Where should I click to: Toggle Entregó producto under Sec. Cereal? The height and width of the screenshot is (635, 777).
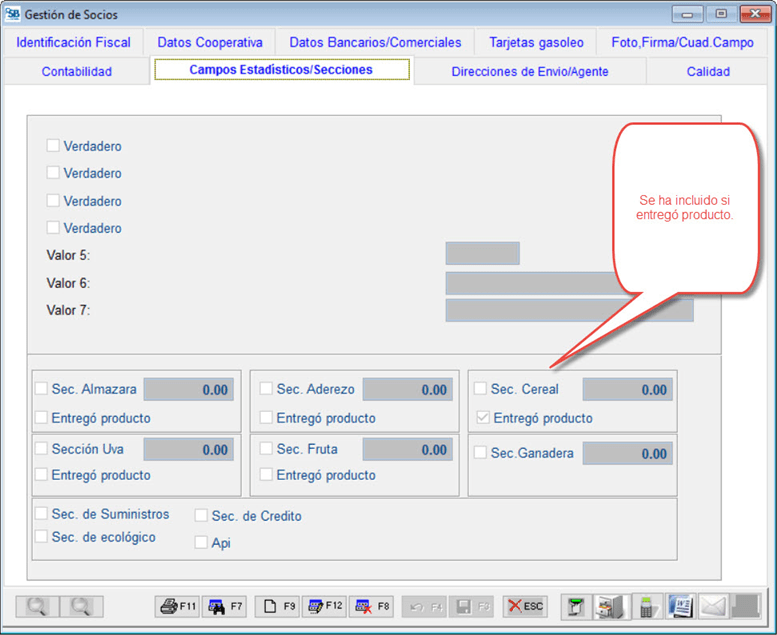[481, 418]
